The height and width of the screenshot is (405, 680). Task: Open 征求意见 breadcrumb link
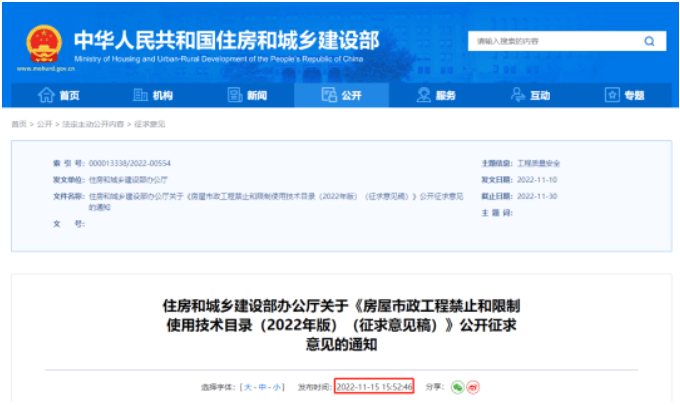pyautogui.click(x=150, y=124)
